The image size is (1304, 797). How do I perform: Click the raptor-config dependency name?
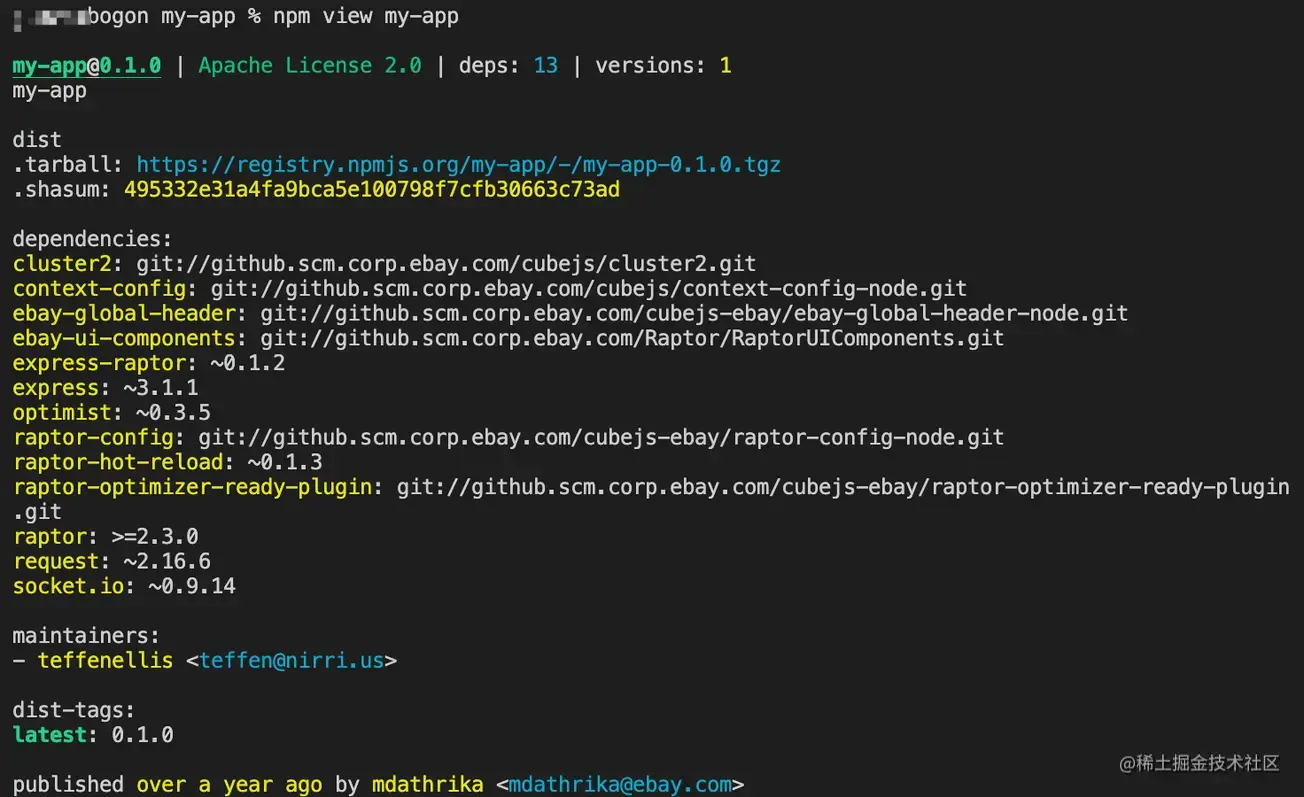coord(92,437)
